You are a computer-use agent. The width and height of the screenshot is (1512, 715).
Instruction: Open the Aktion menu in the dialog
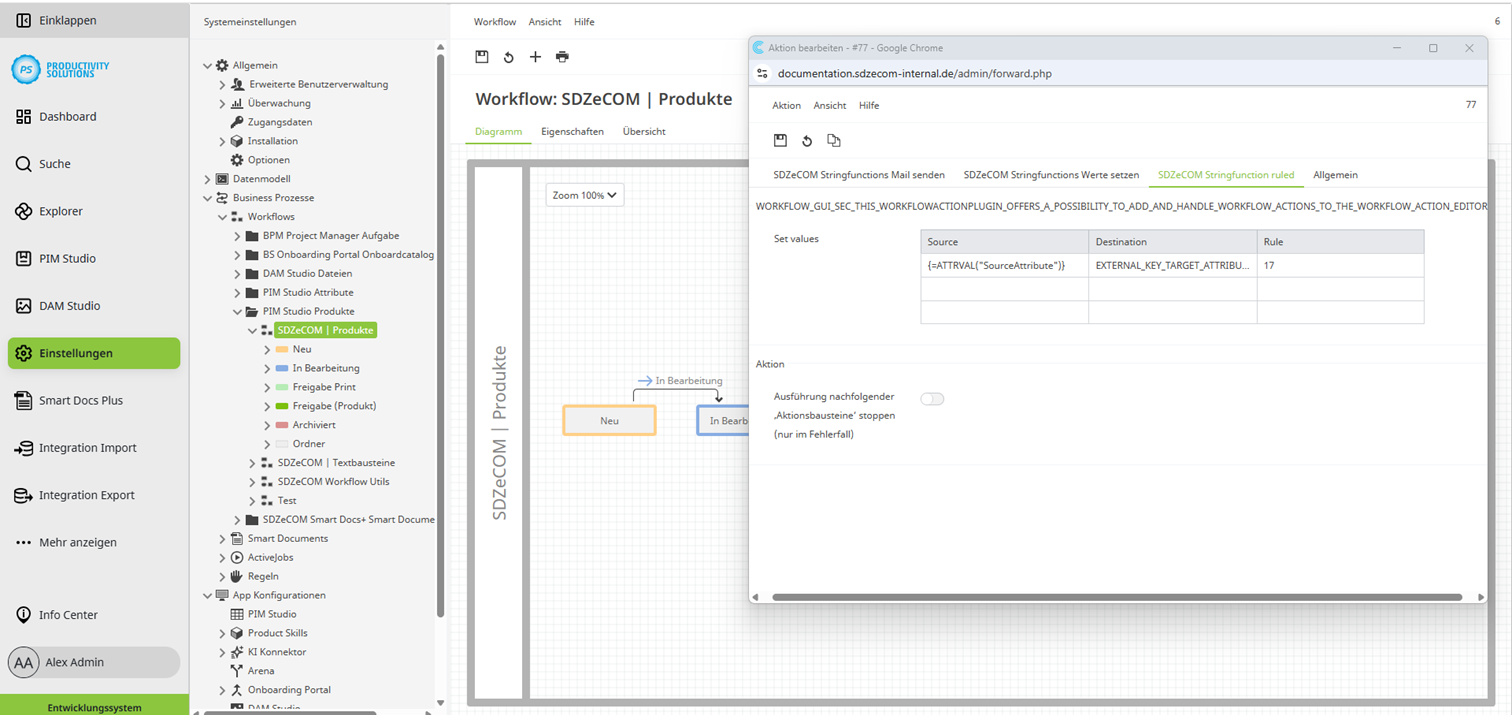(786, 105)
